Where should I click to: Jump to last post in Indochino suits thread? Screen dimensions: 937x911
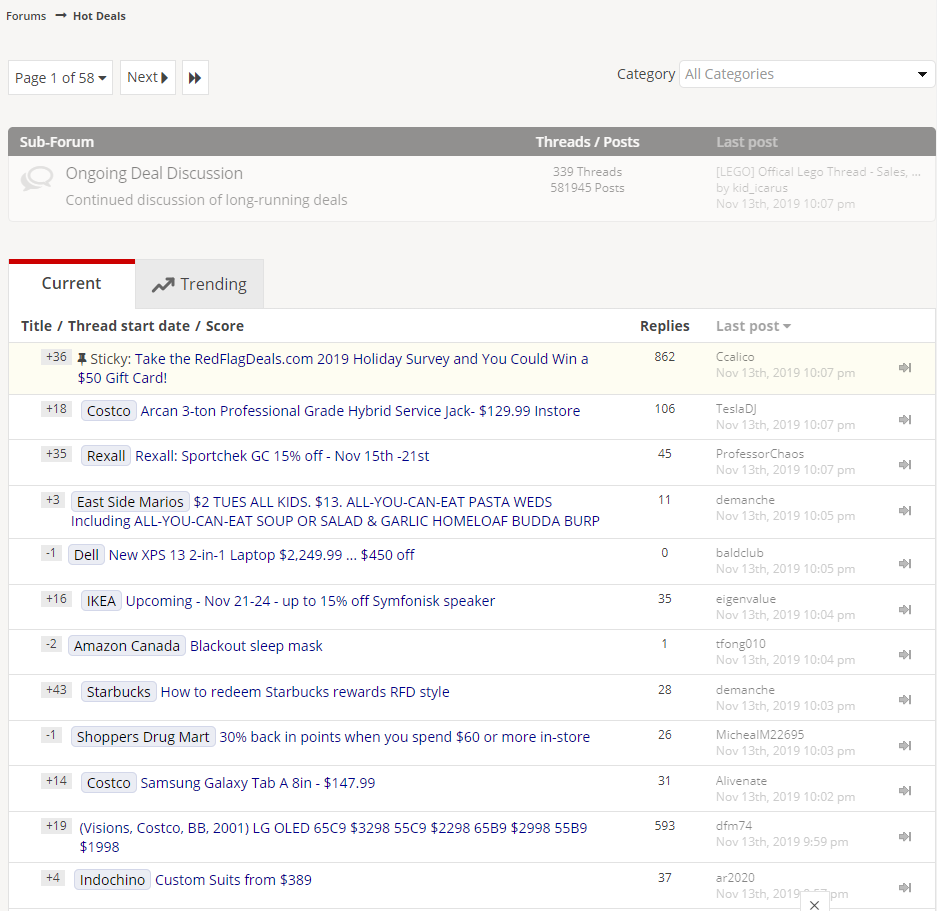click(x=905, y=888)
